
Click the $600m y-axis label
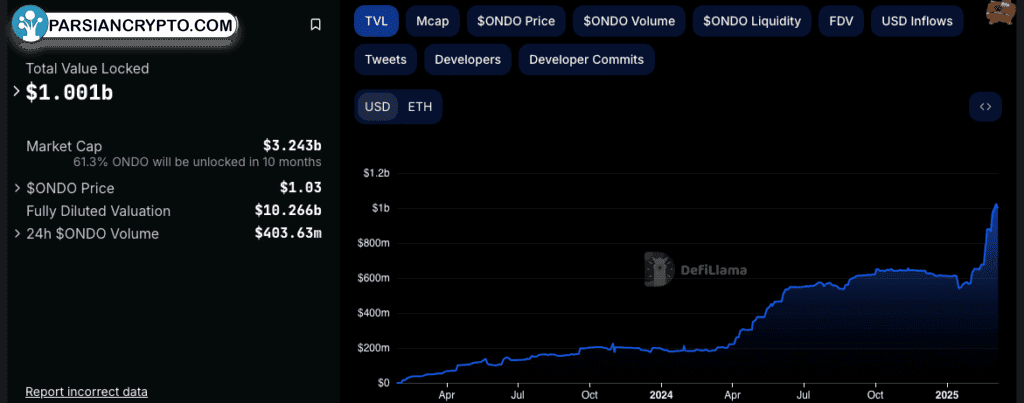click(x=376, y=278)
